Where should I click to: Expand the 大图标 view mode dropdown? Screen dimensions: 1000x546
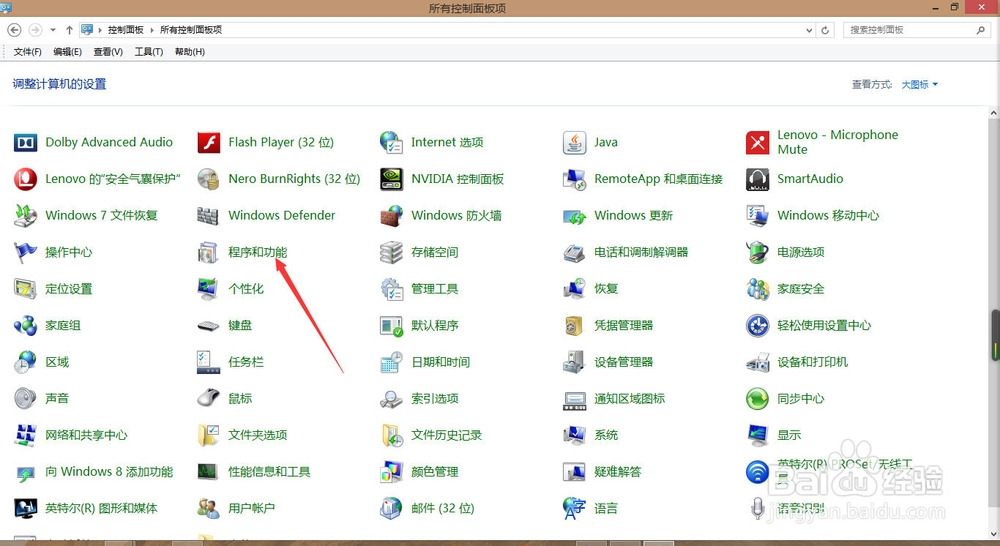[x=920, y=84]
